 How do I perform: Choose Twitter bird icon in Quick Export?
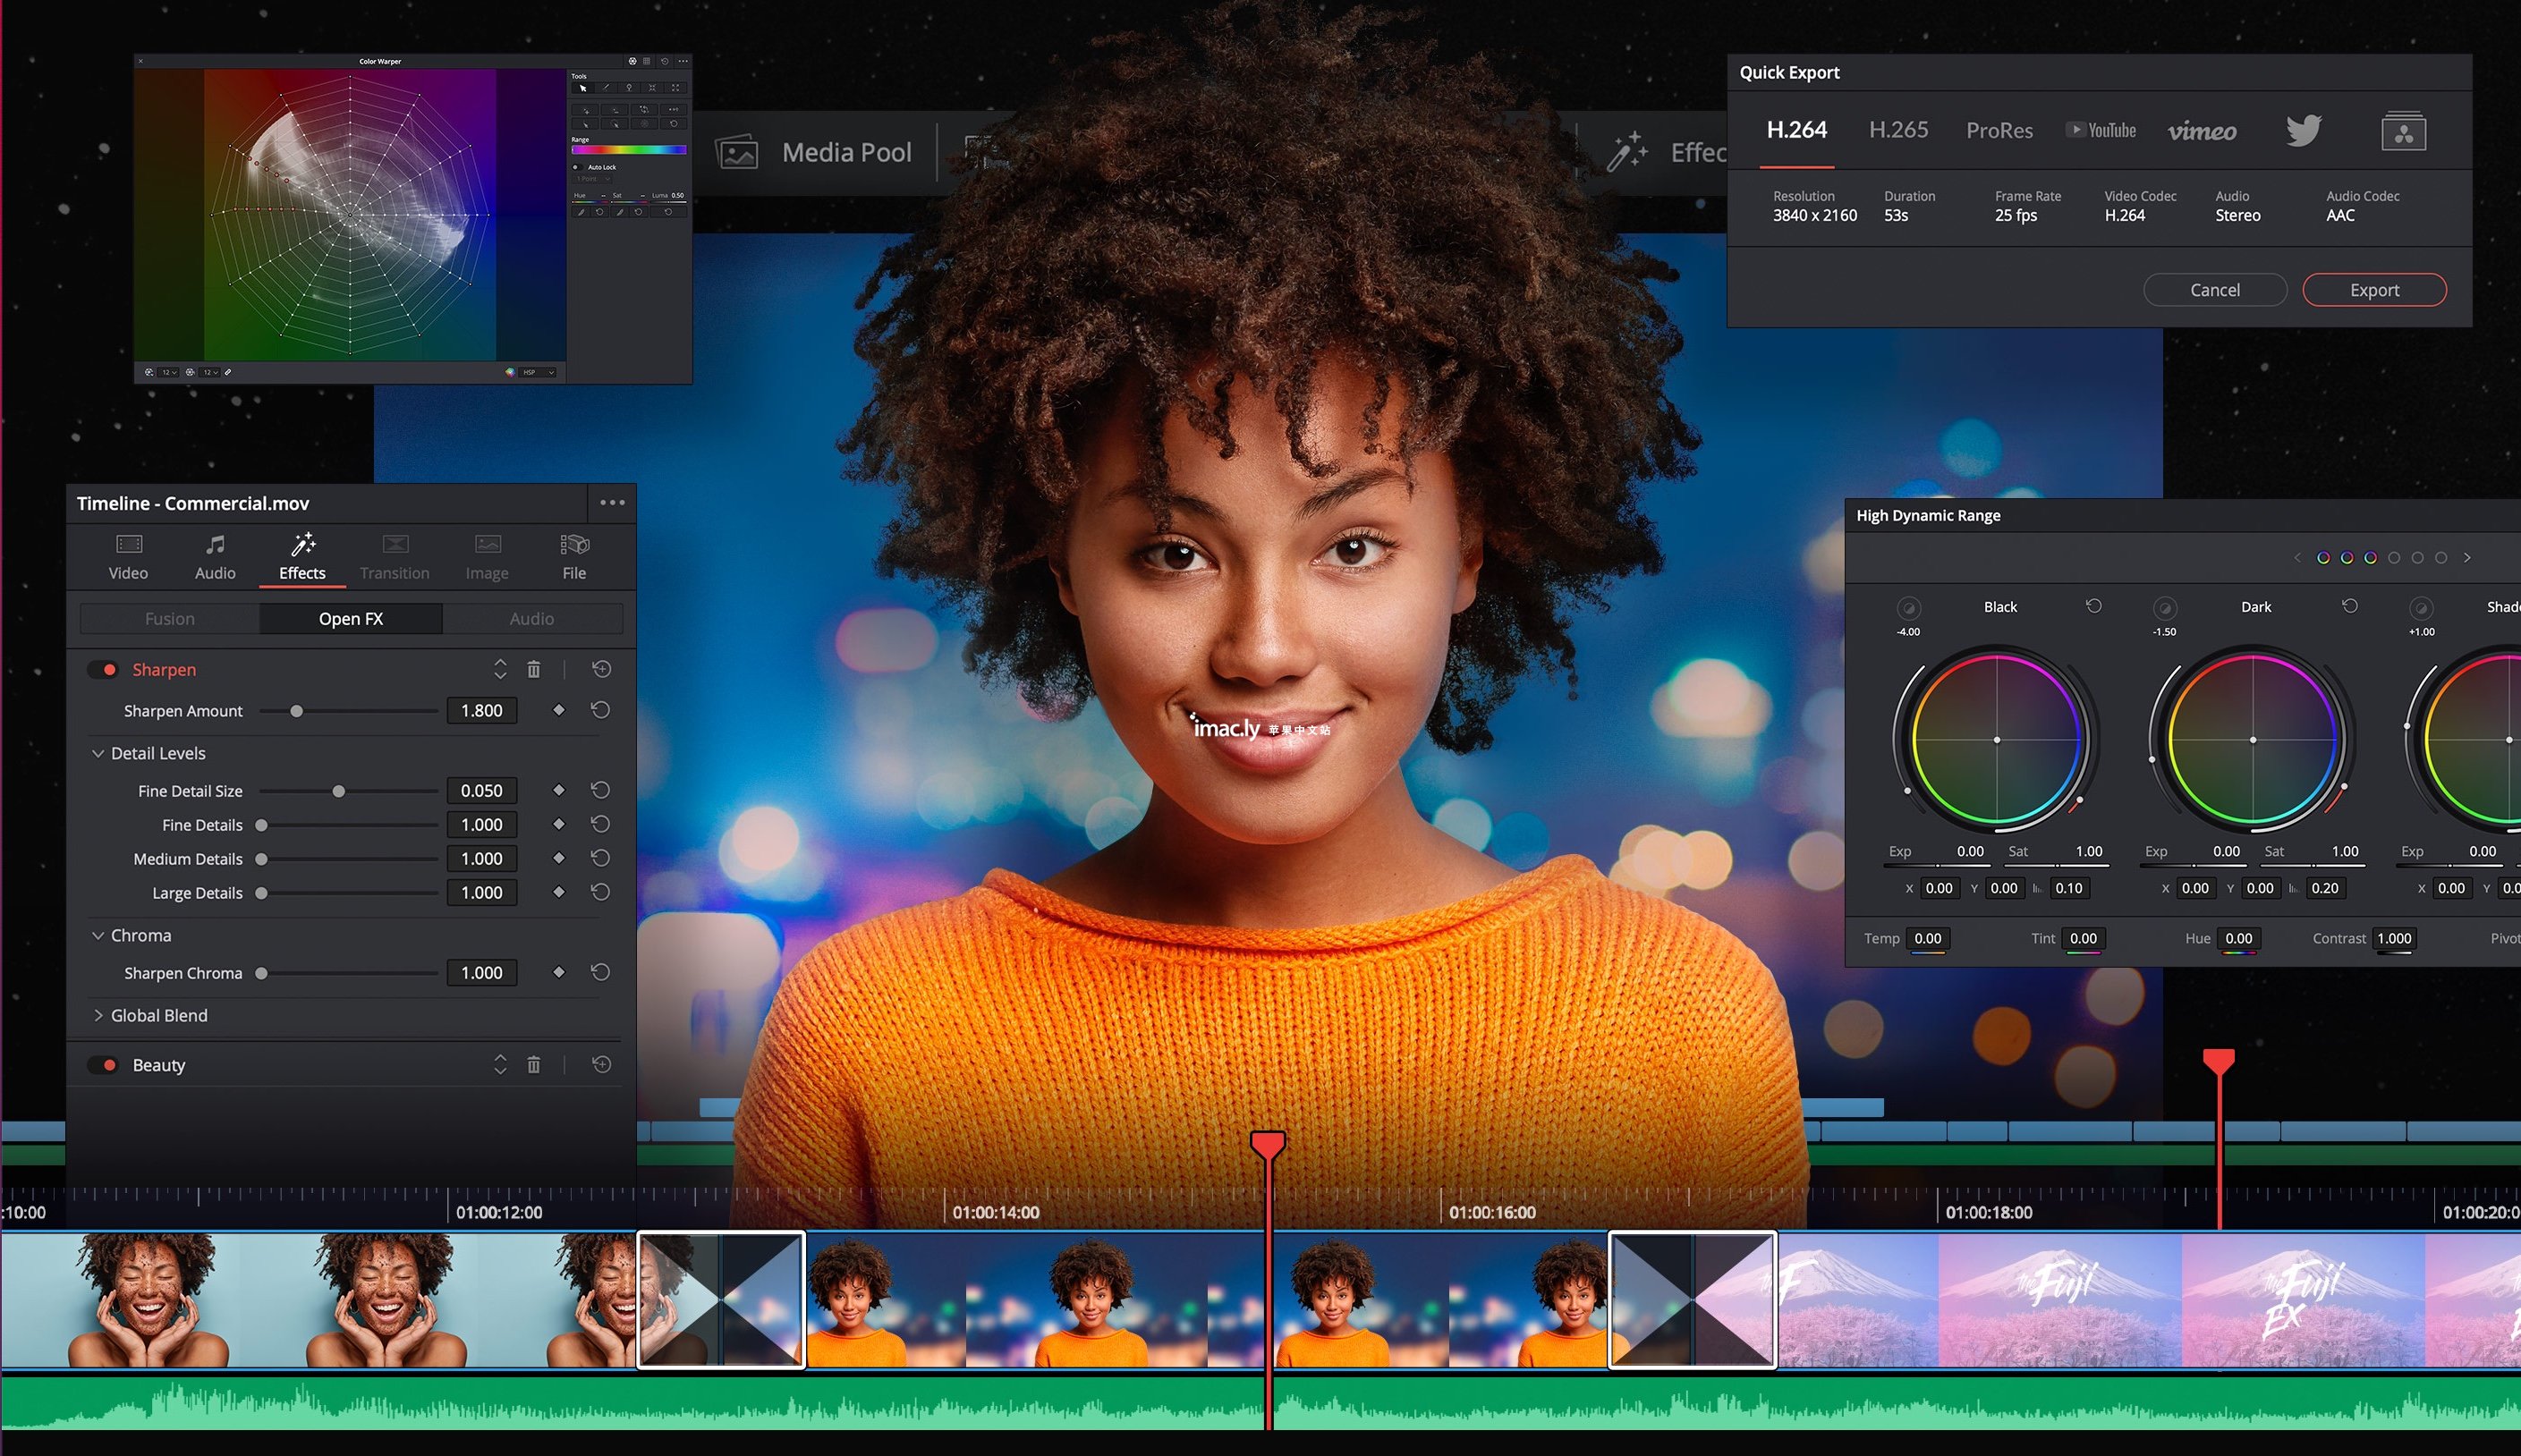2304,130
